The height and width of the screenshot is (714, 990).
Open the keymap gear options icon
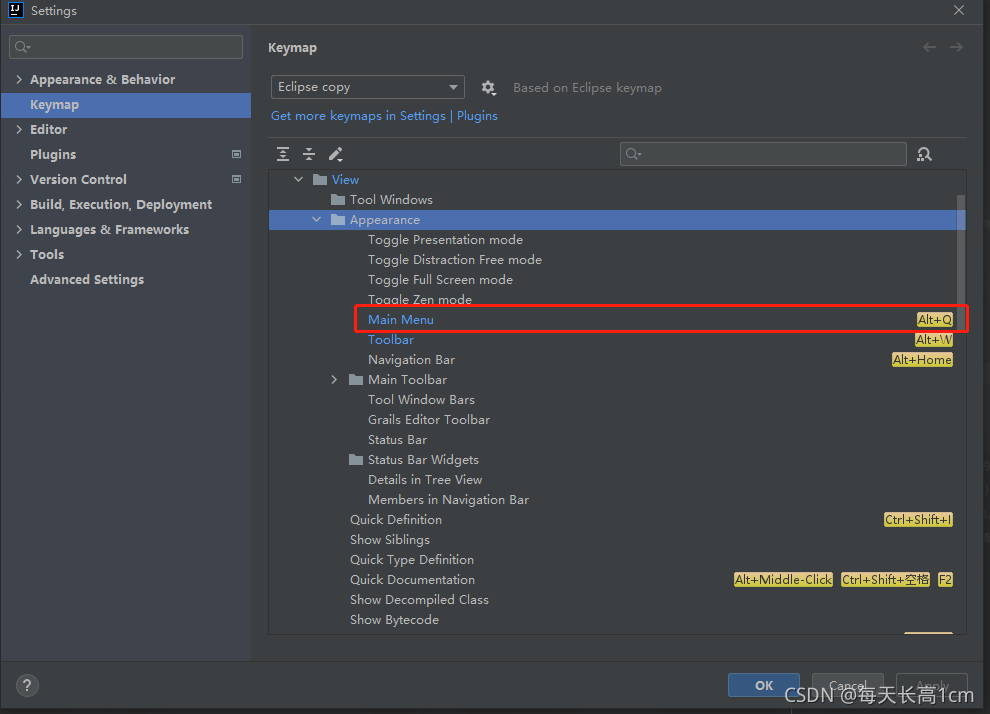[488, 88]
